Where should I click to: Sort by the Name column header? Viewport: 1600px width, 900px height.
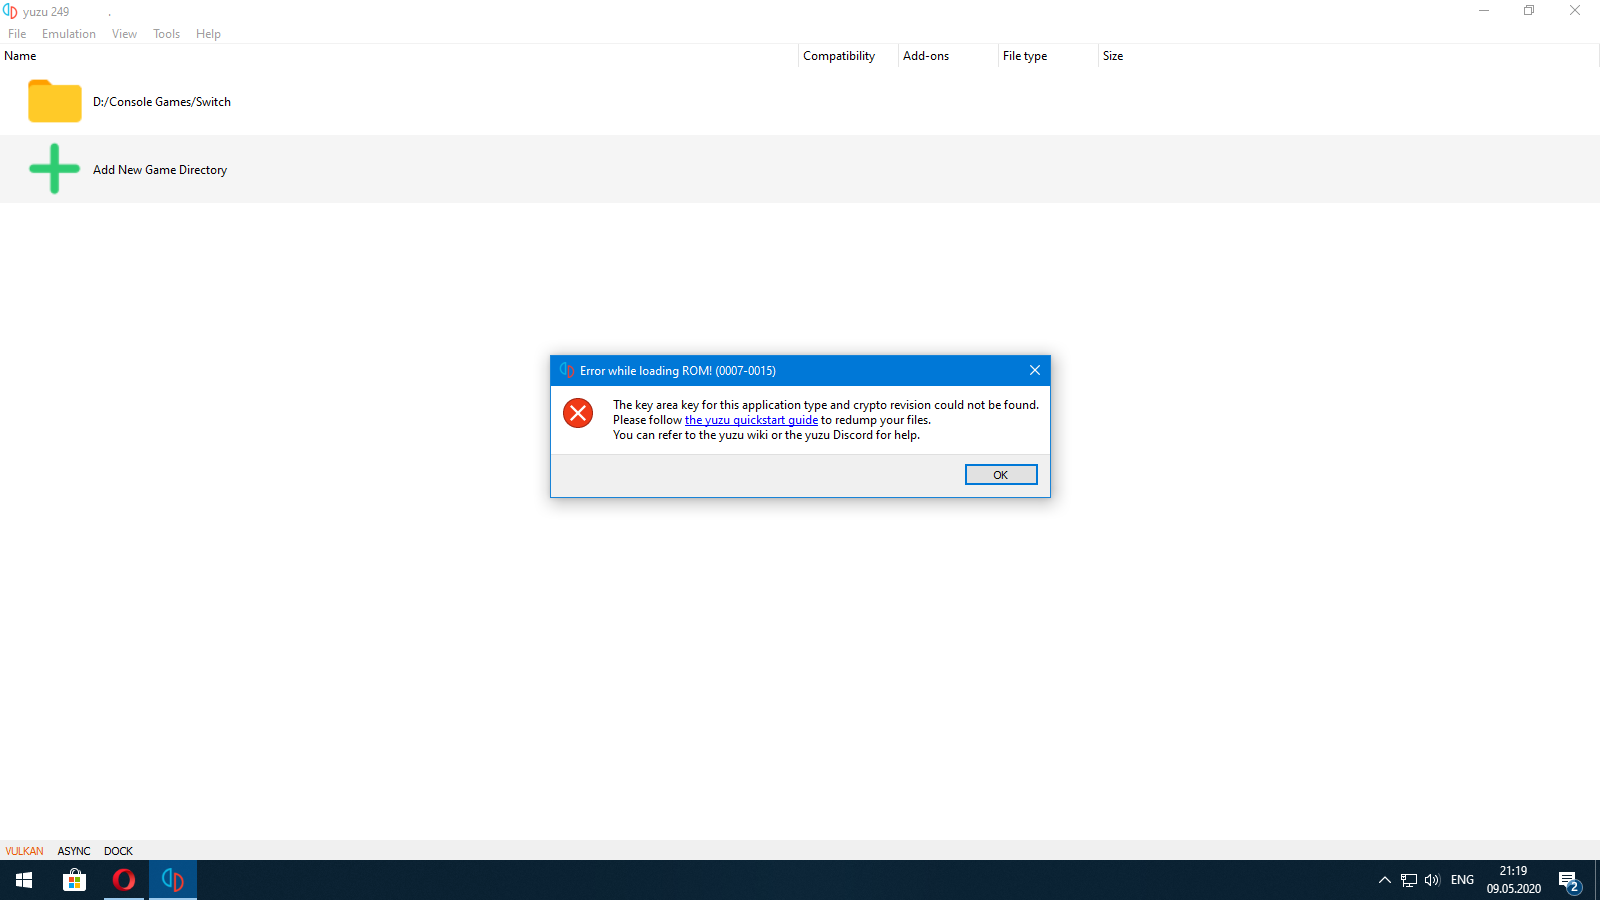pos(399,56)
